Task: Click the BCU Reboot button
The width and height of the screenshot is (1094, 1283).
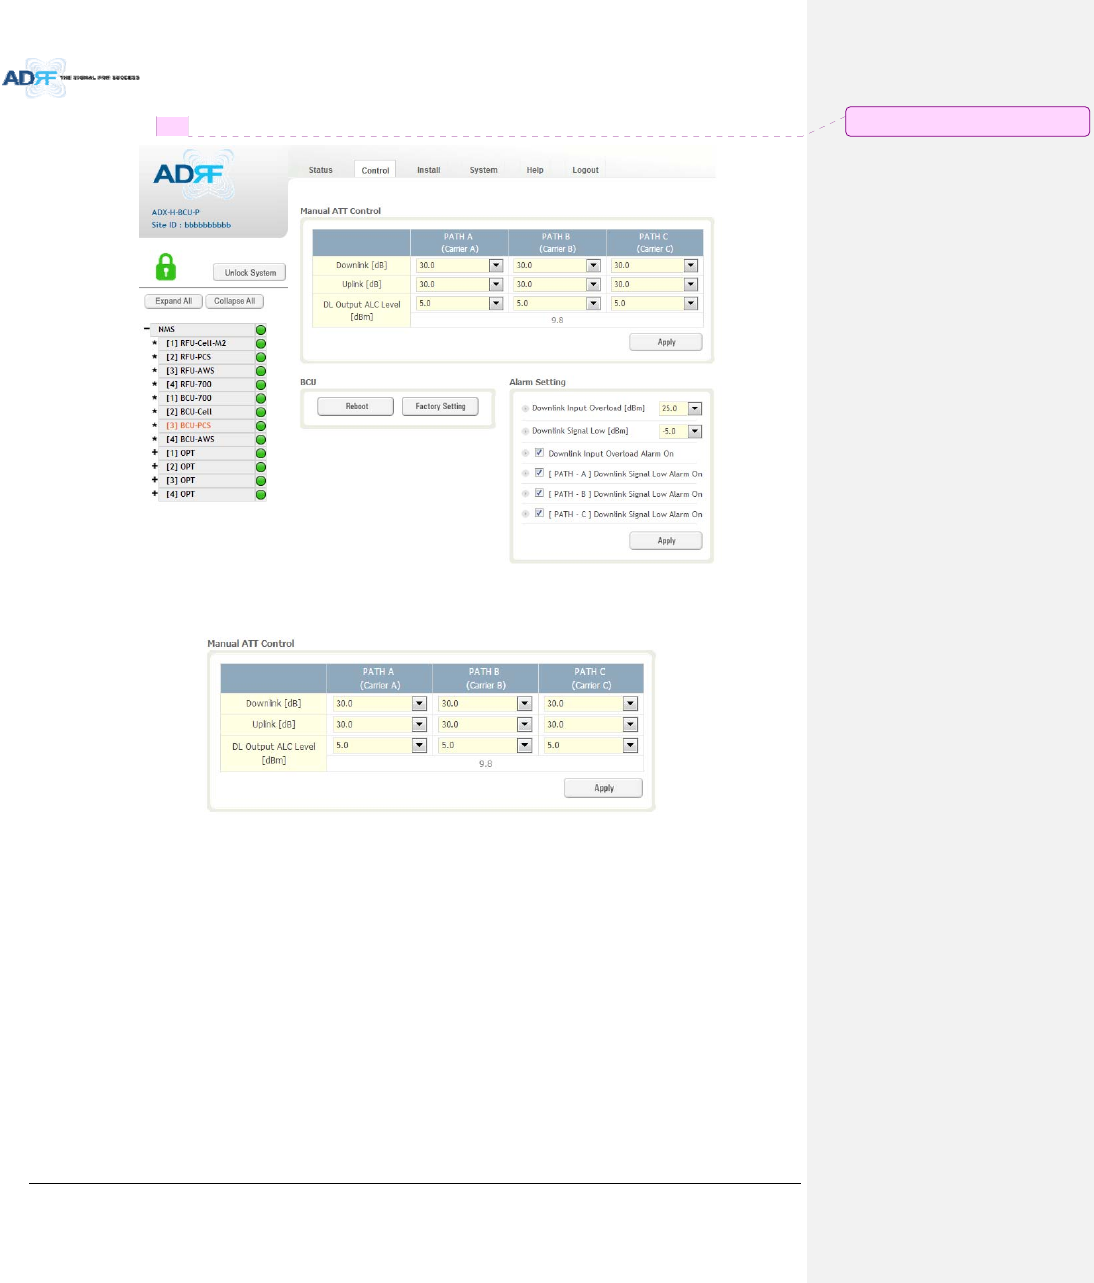Action: pos(356,407)
